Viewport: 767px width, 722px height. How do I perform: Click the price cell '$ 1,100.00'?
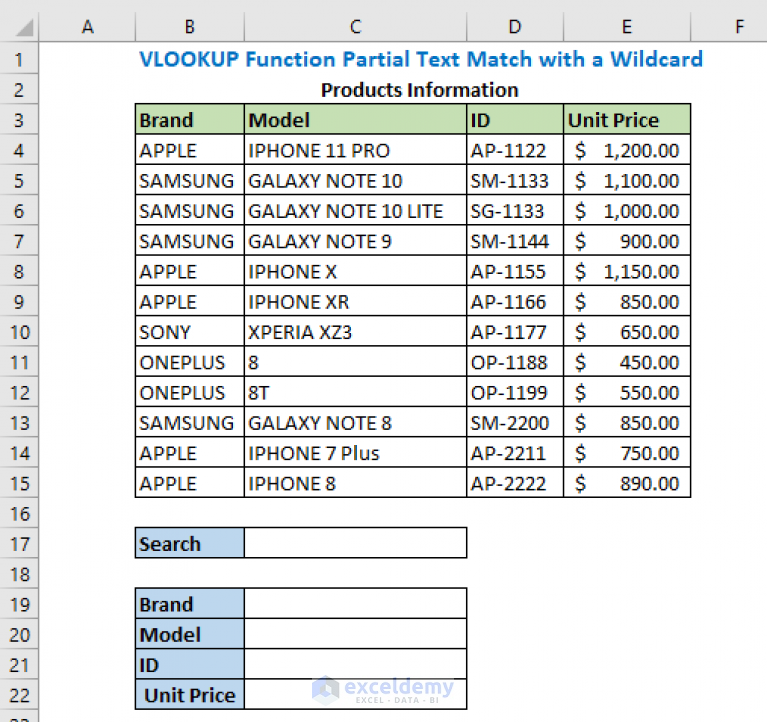click(x=627, y=180)
